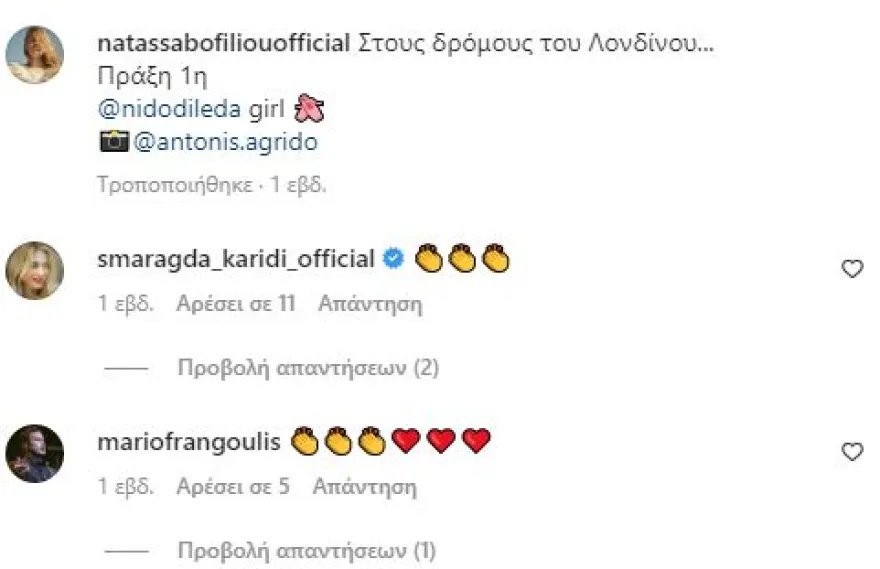Like mariofrangoulis's comment with the heart icon
The width and height of the screenshot is (880, 569).
852,452
